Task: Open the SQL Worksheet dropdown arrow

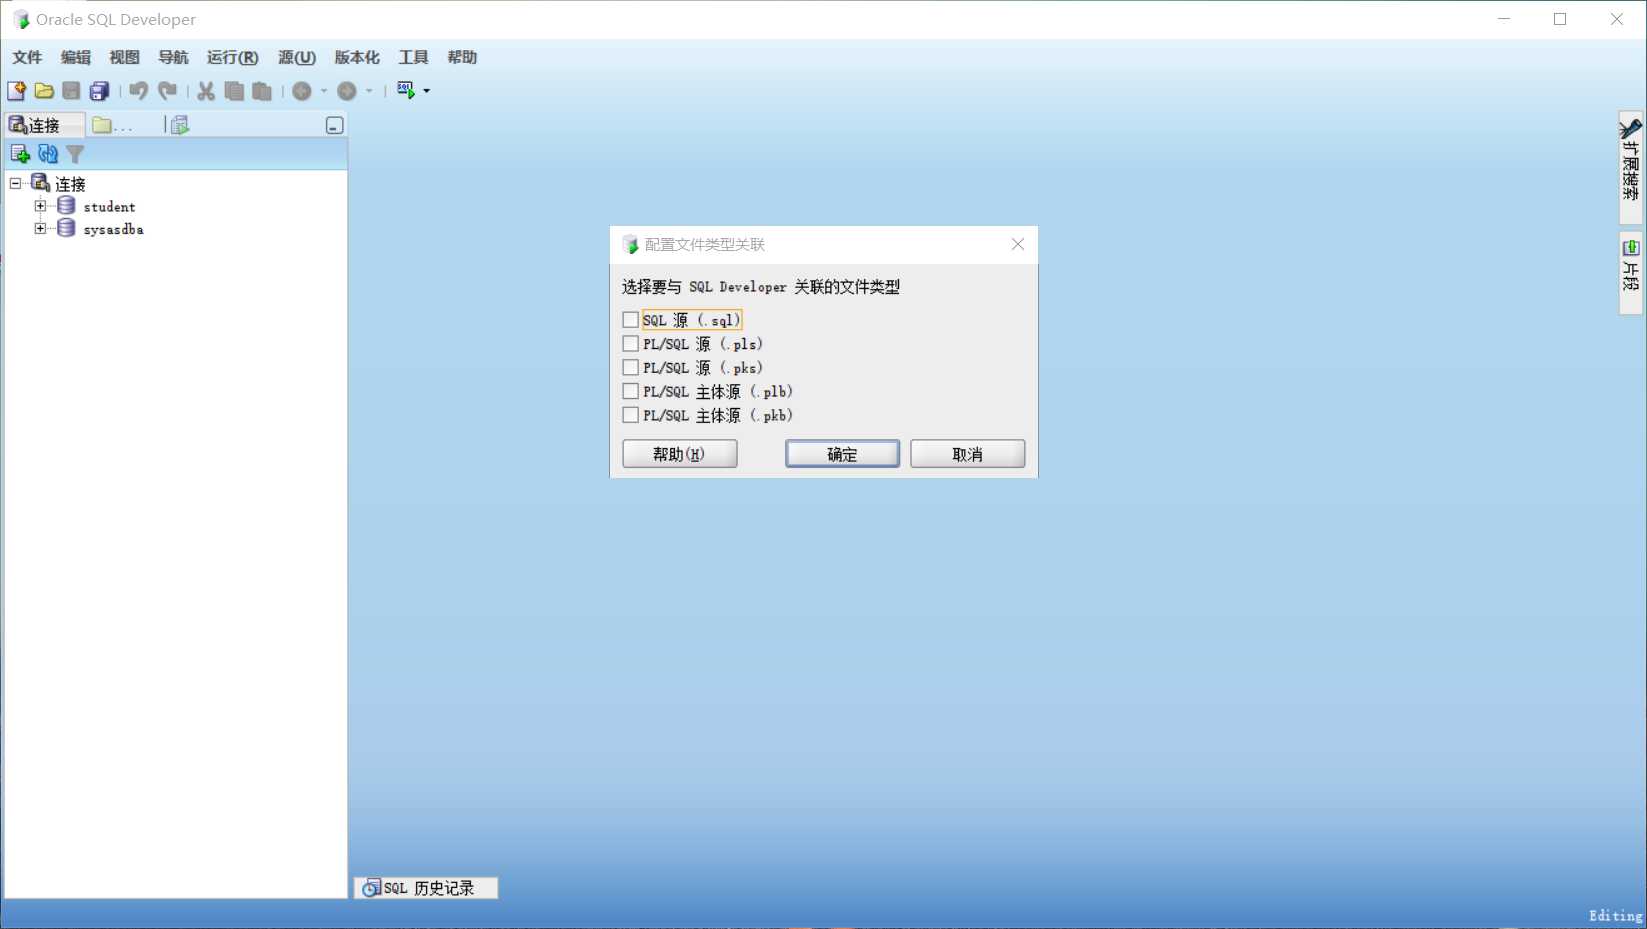Action: tap(427, 91)
